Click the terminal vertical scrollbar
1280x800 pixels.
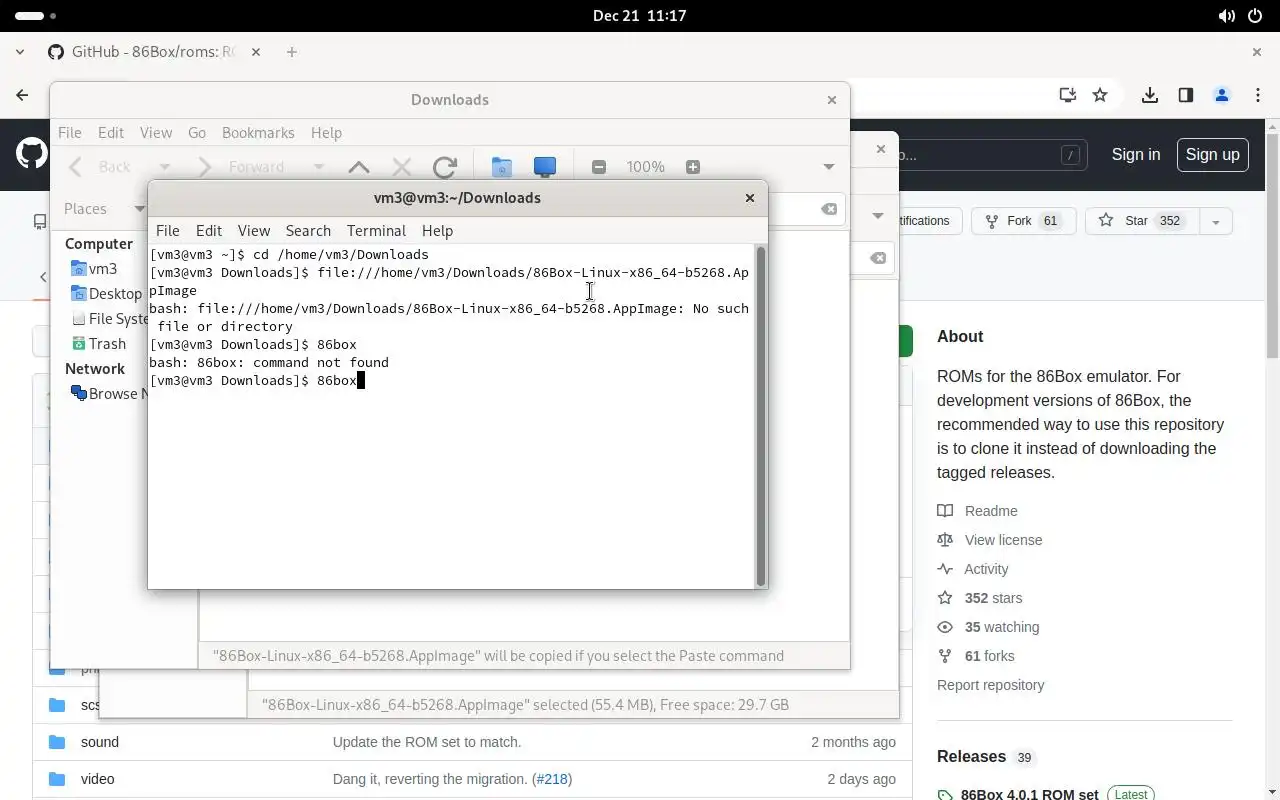(x=760, y=415)
